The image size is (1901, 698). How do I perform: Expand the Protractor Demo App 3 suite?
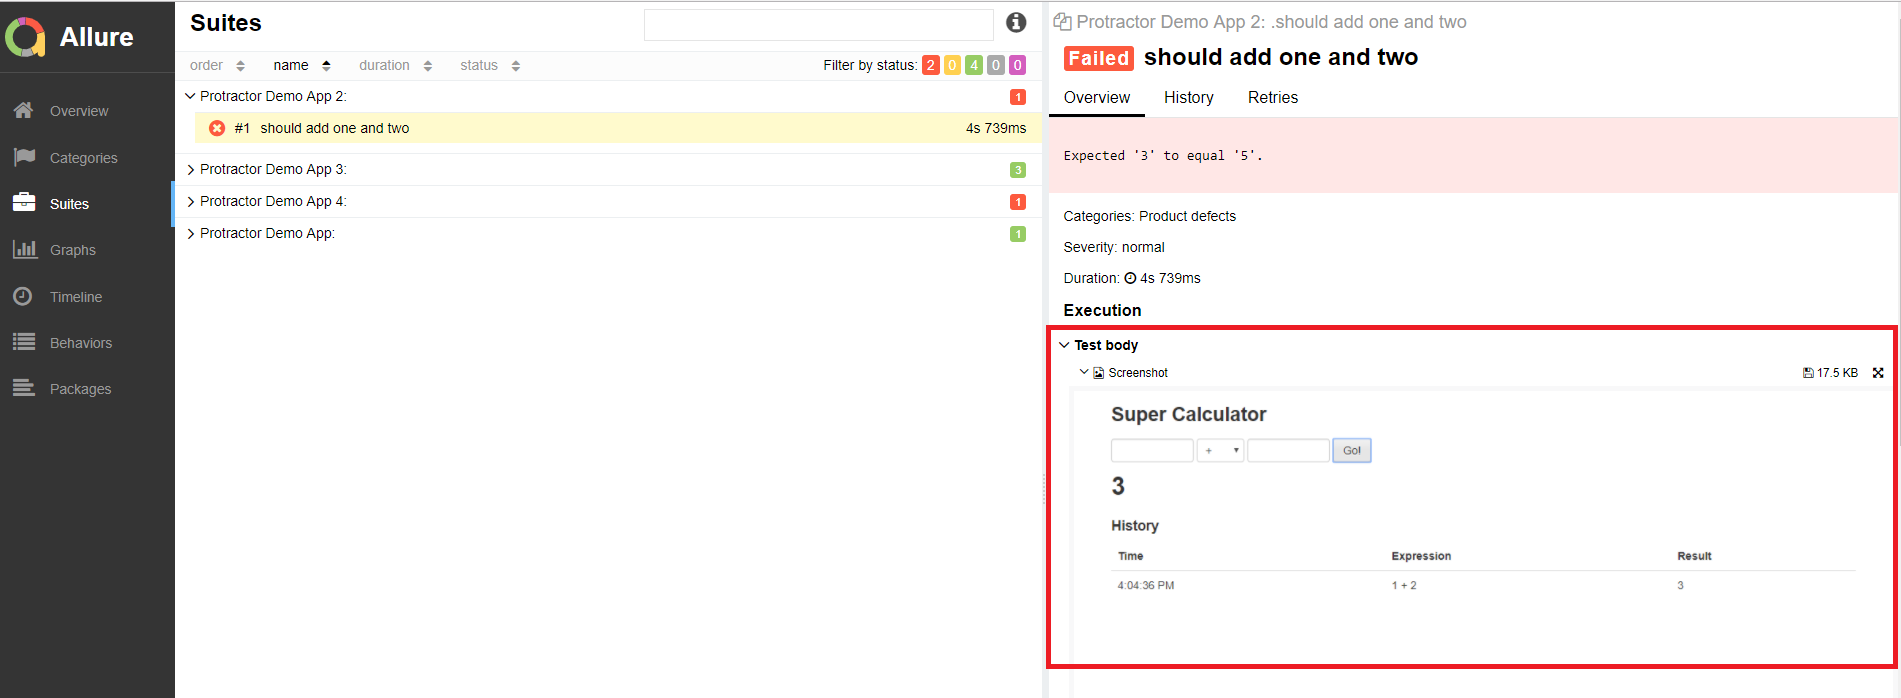pos(190,169)
